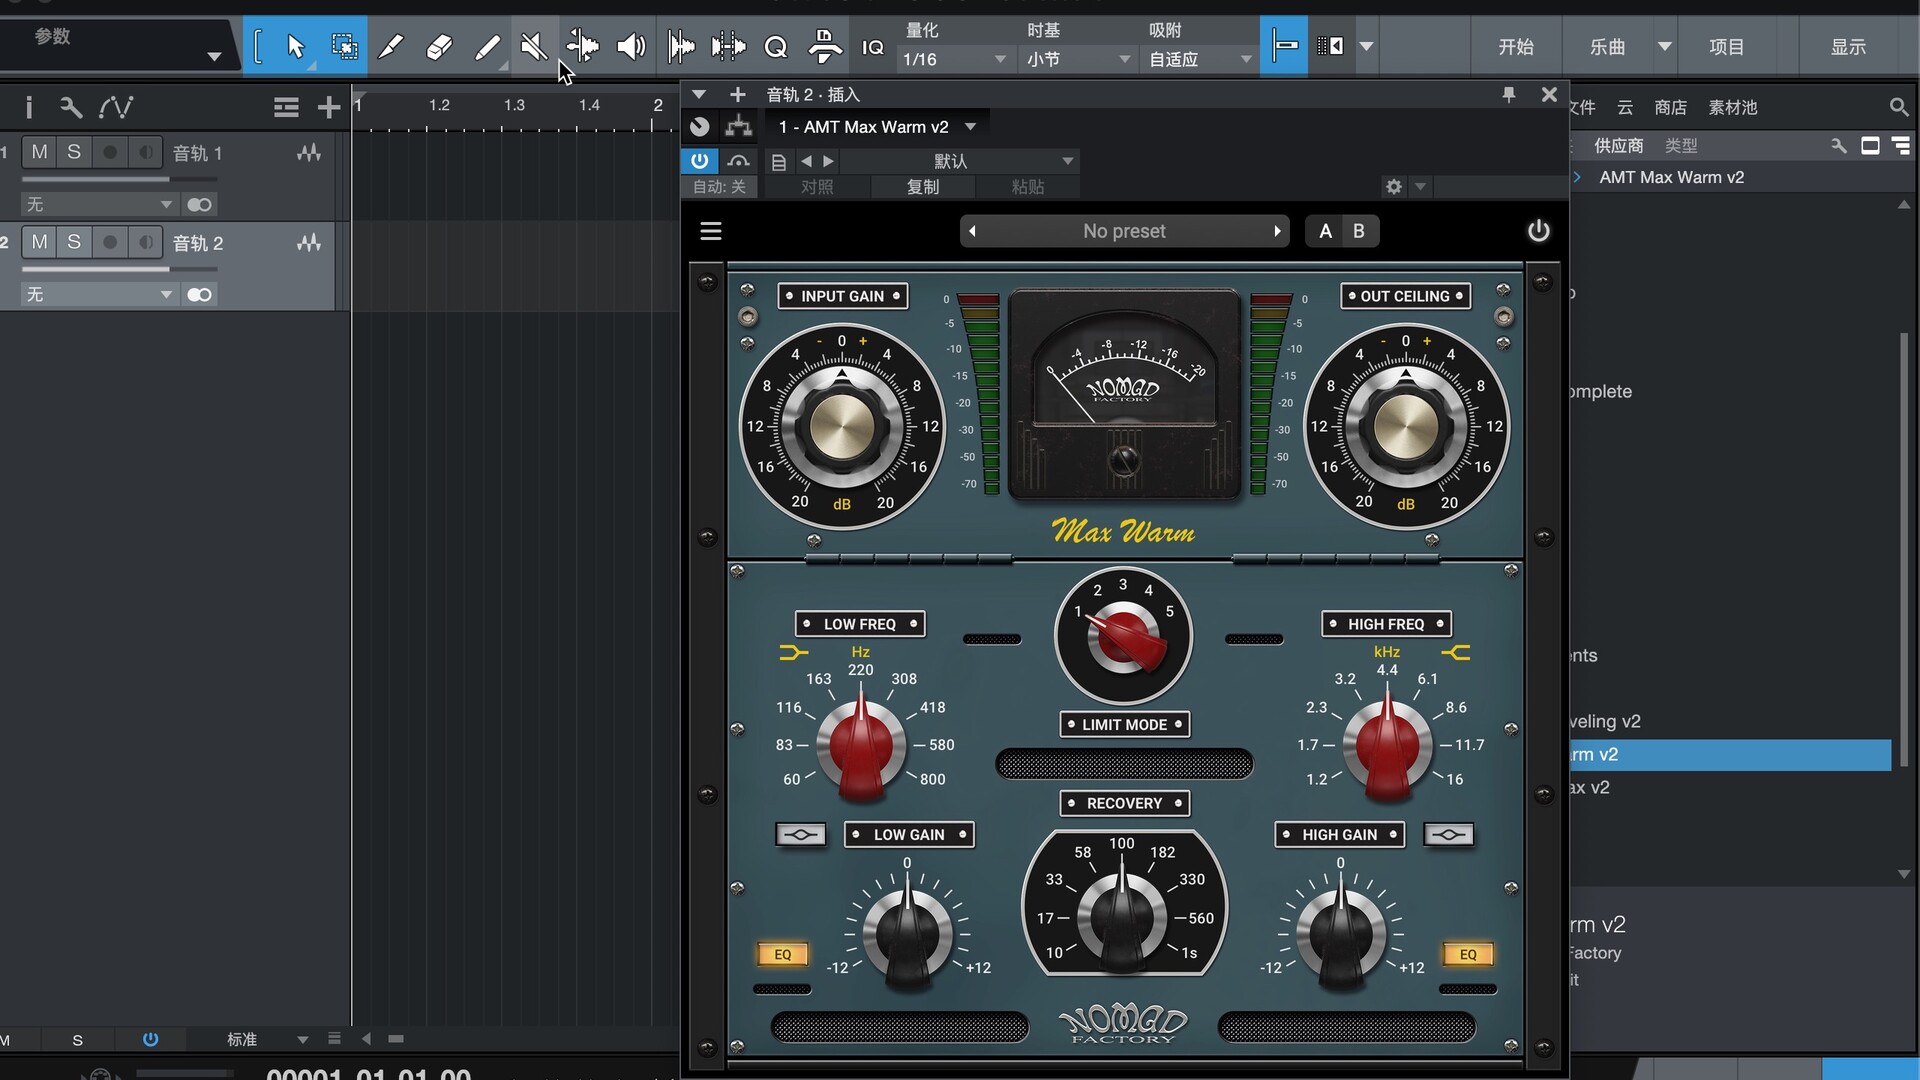Click the waveform icon on 音轨 1

coord(309,152)
